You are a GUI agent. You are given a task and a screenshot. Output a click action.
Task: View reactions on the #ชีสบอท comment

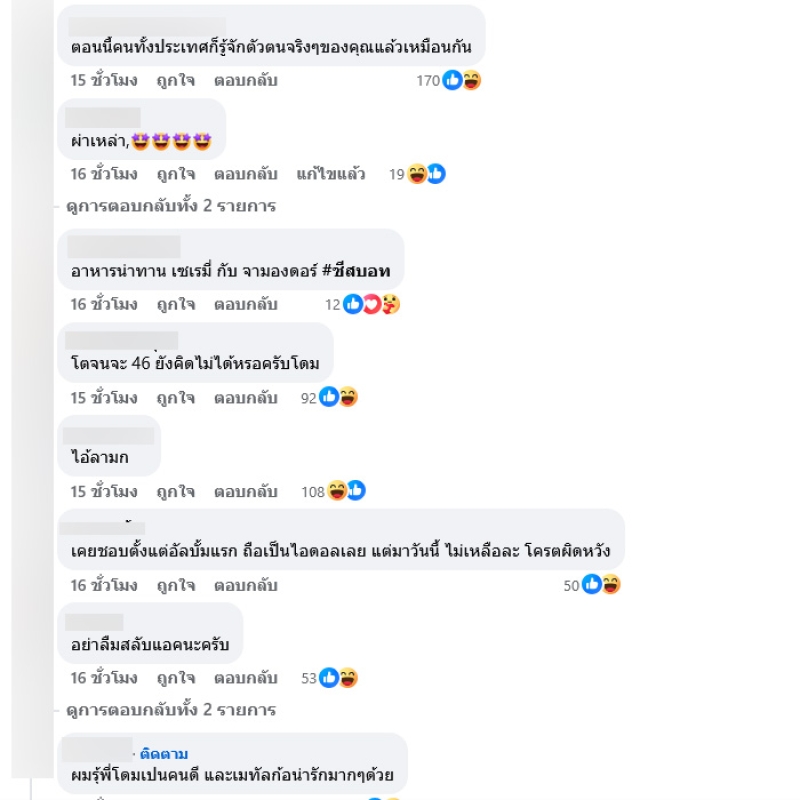[x=371, y=304]
